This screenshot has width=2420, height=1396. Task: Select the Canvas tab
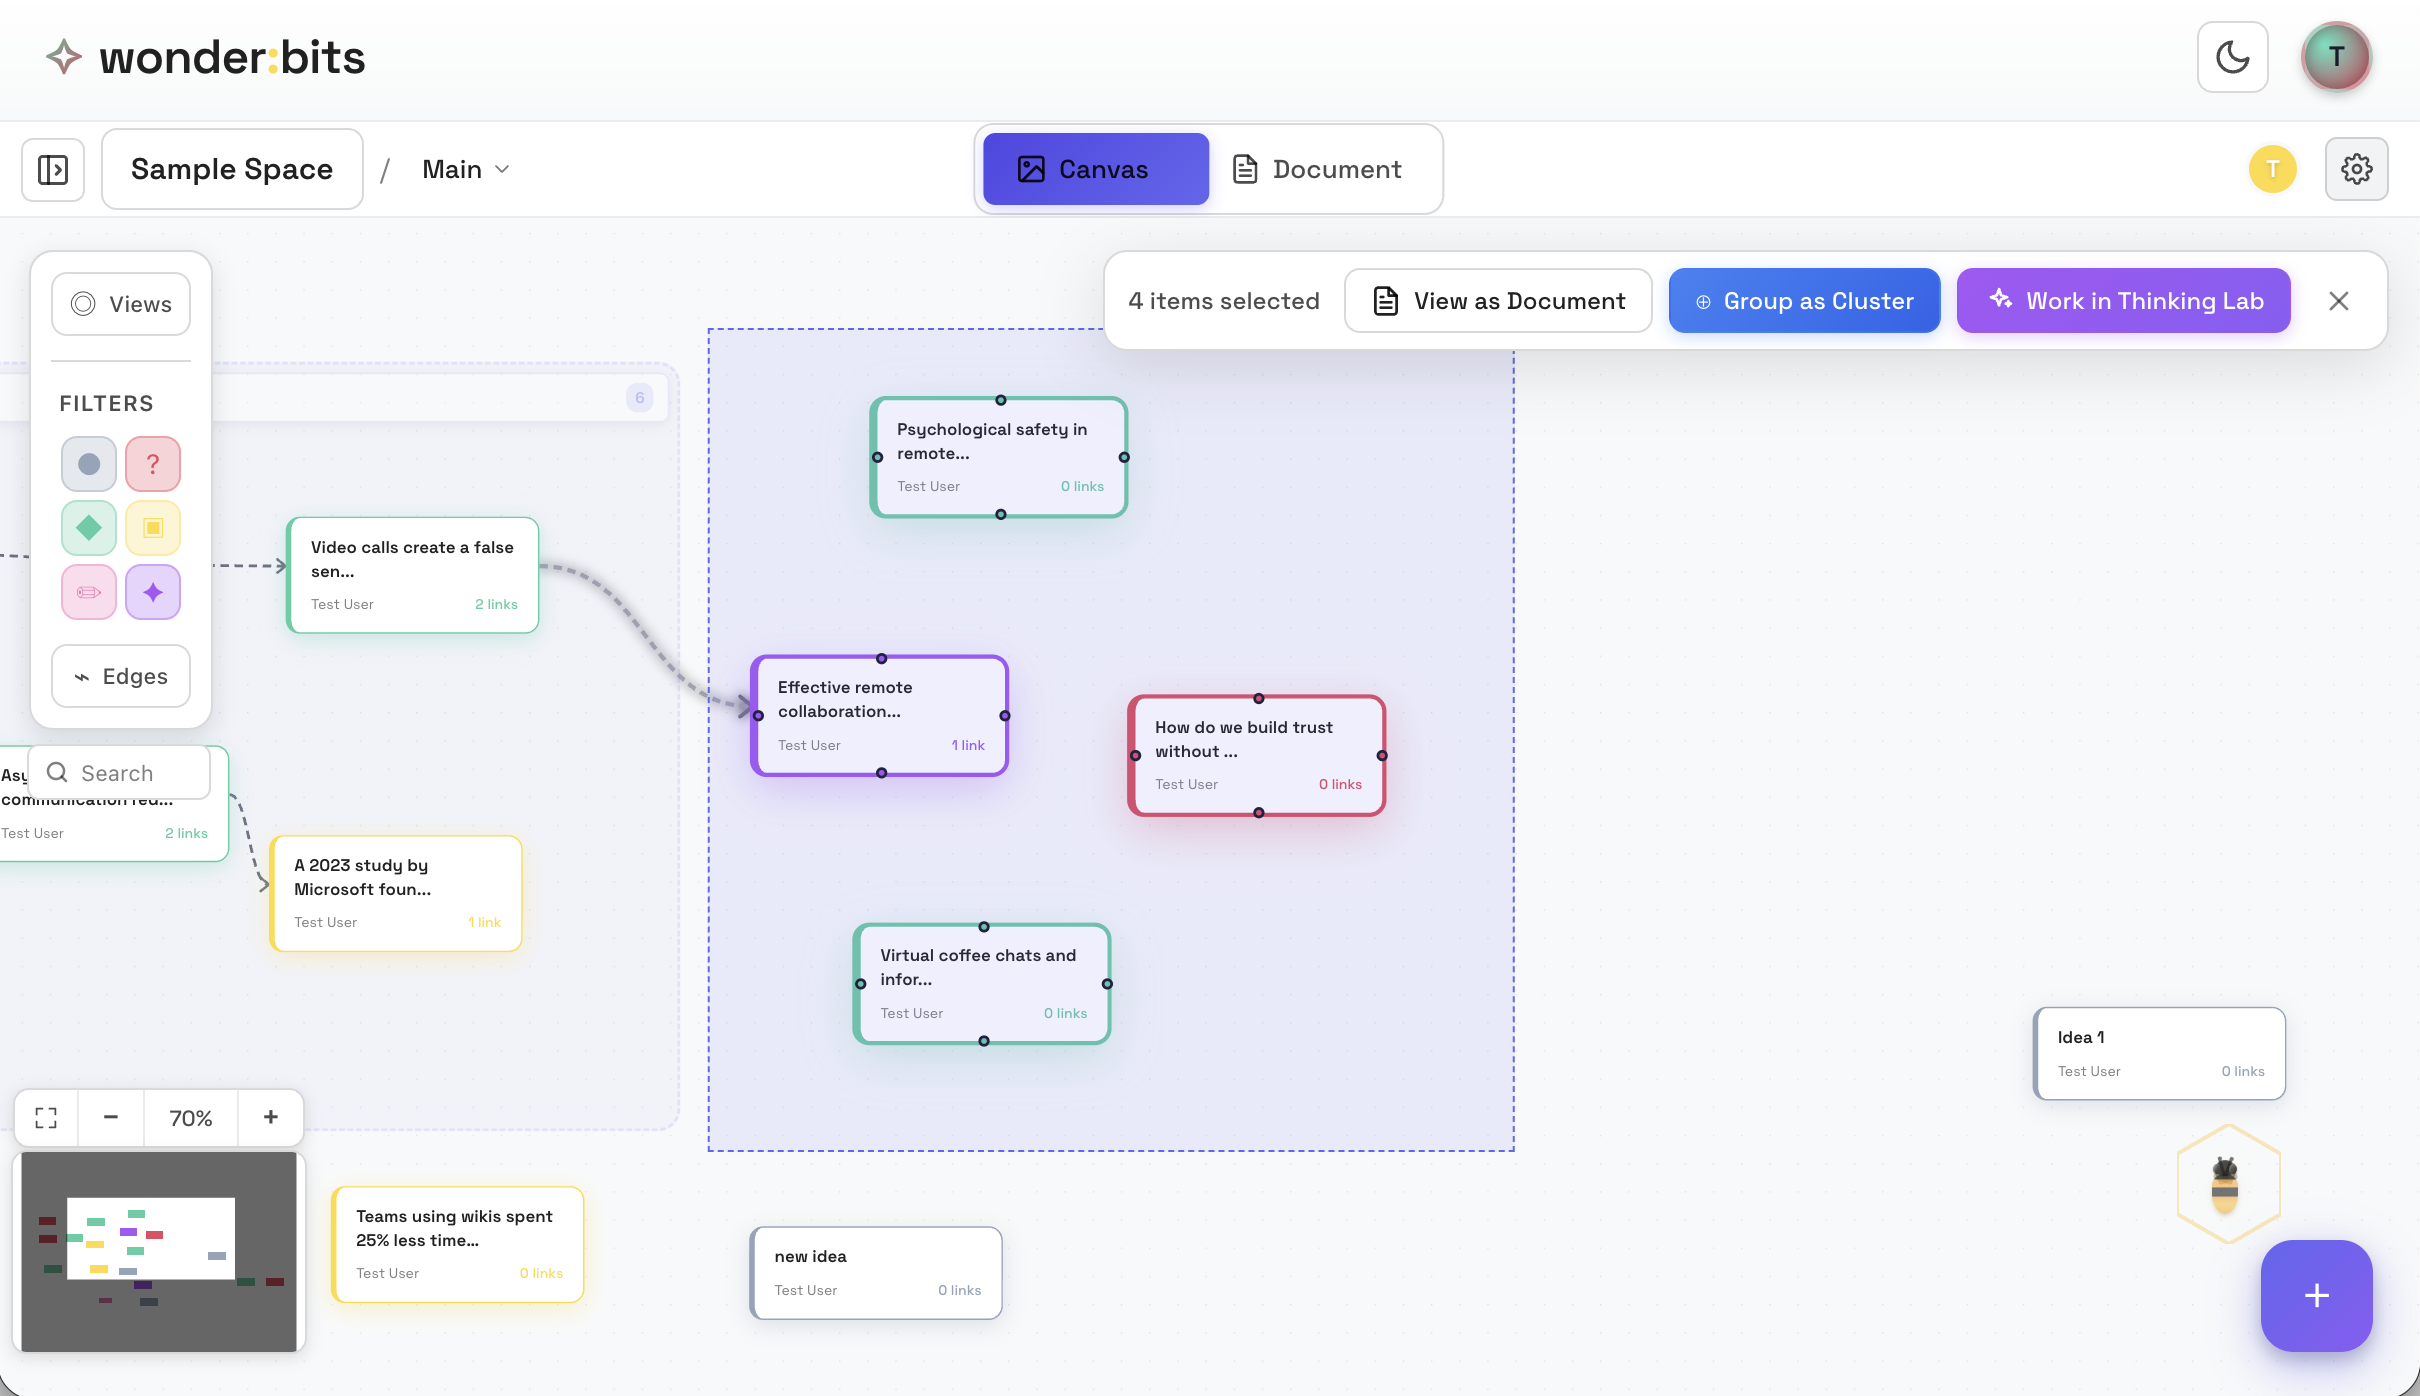point(1093,168)
